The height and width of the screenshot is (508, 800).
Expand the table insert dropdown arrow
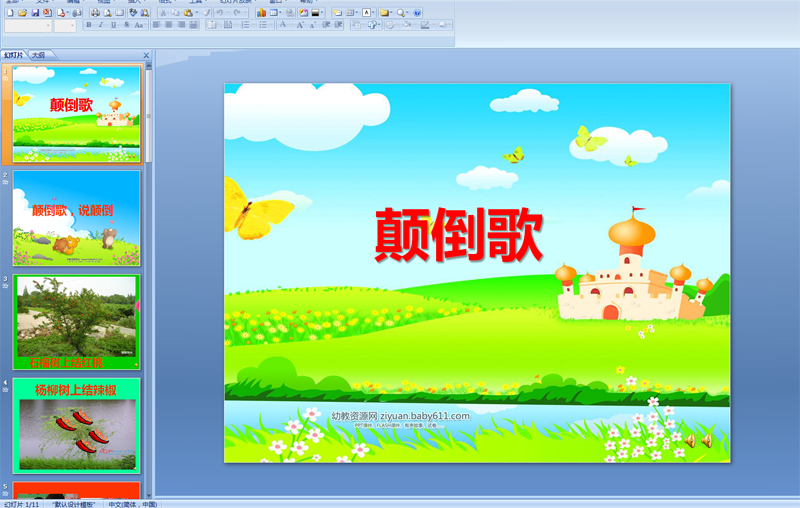coord(281,13)
